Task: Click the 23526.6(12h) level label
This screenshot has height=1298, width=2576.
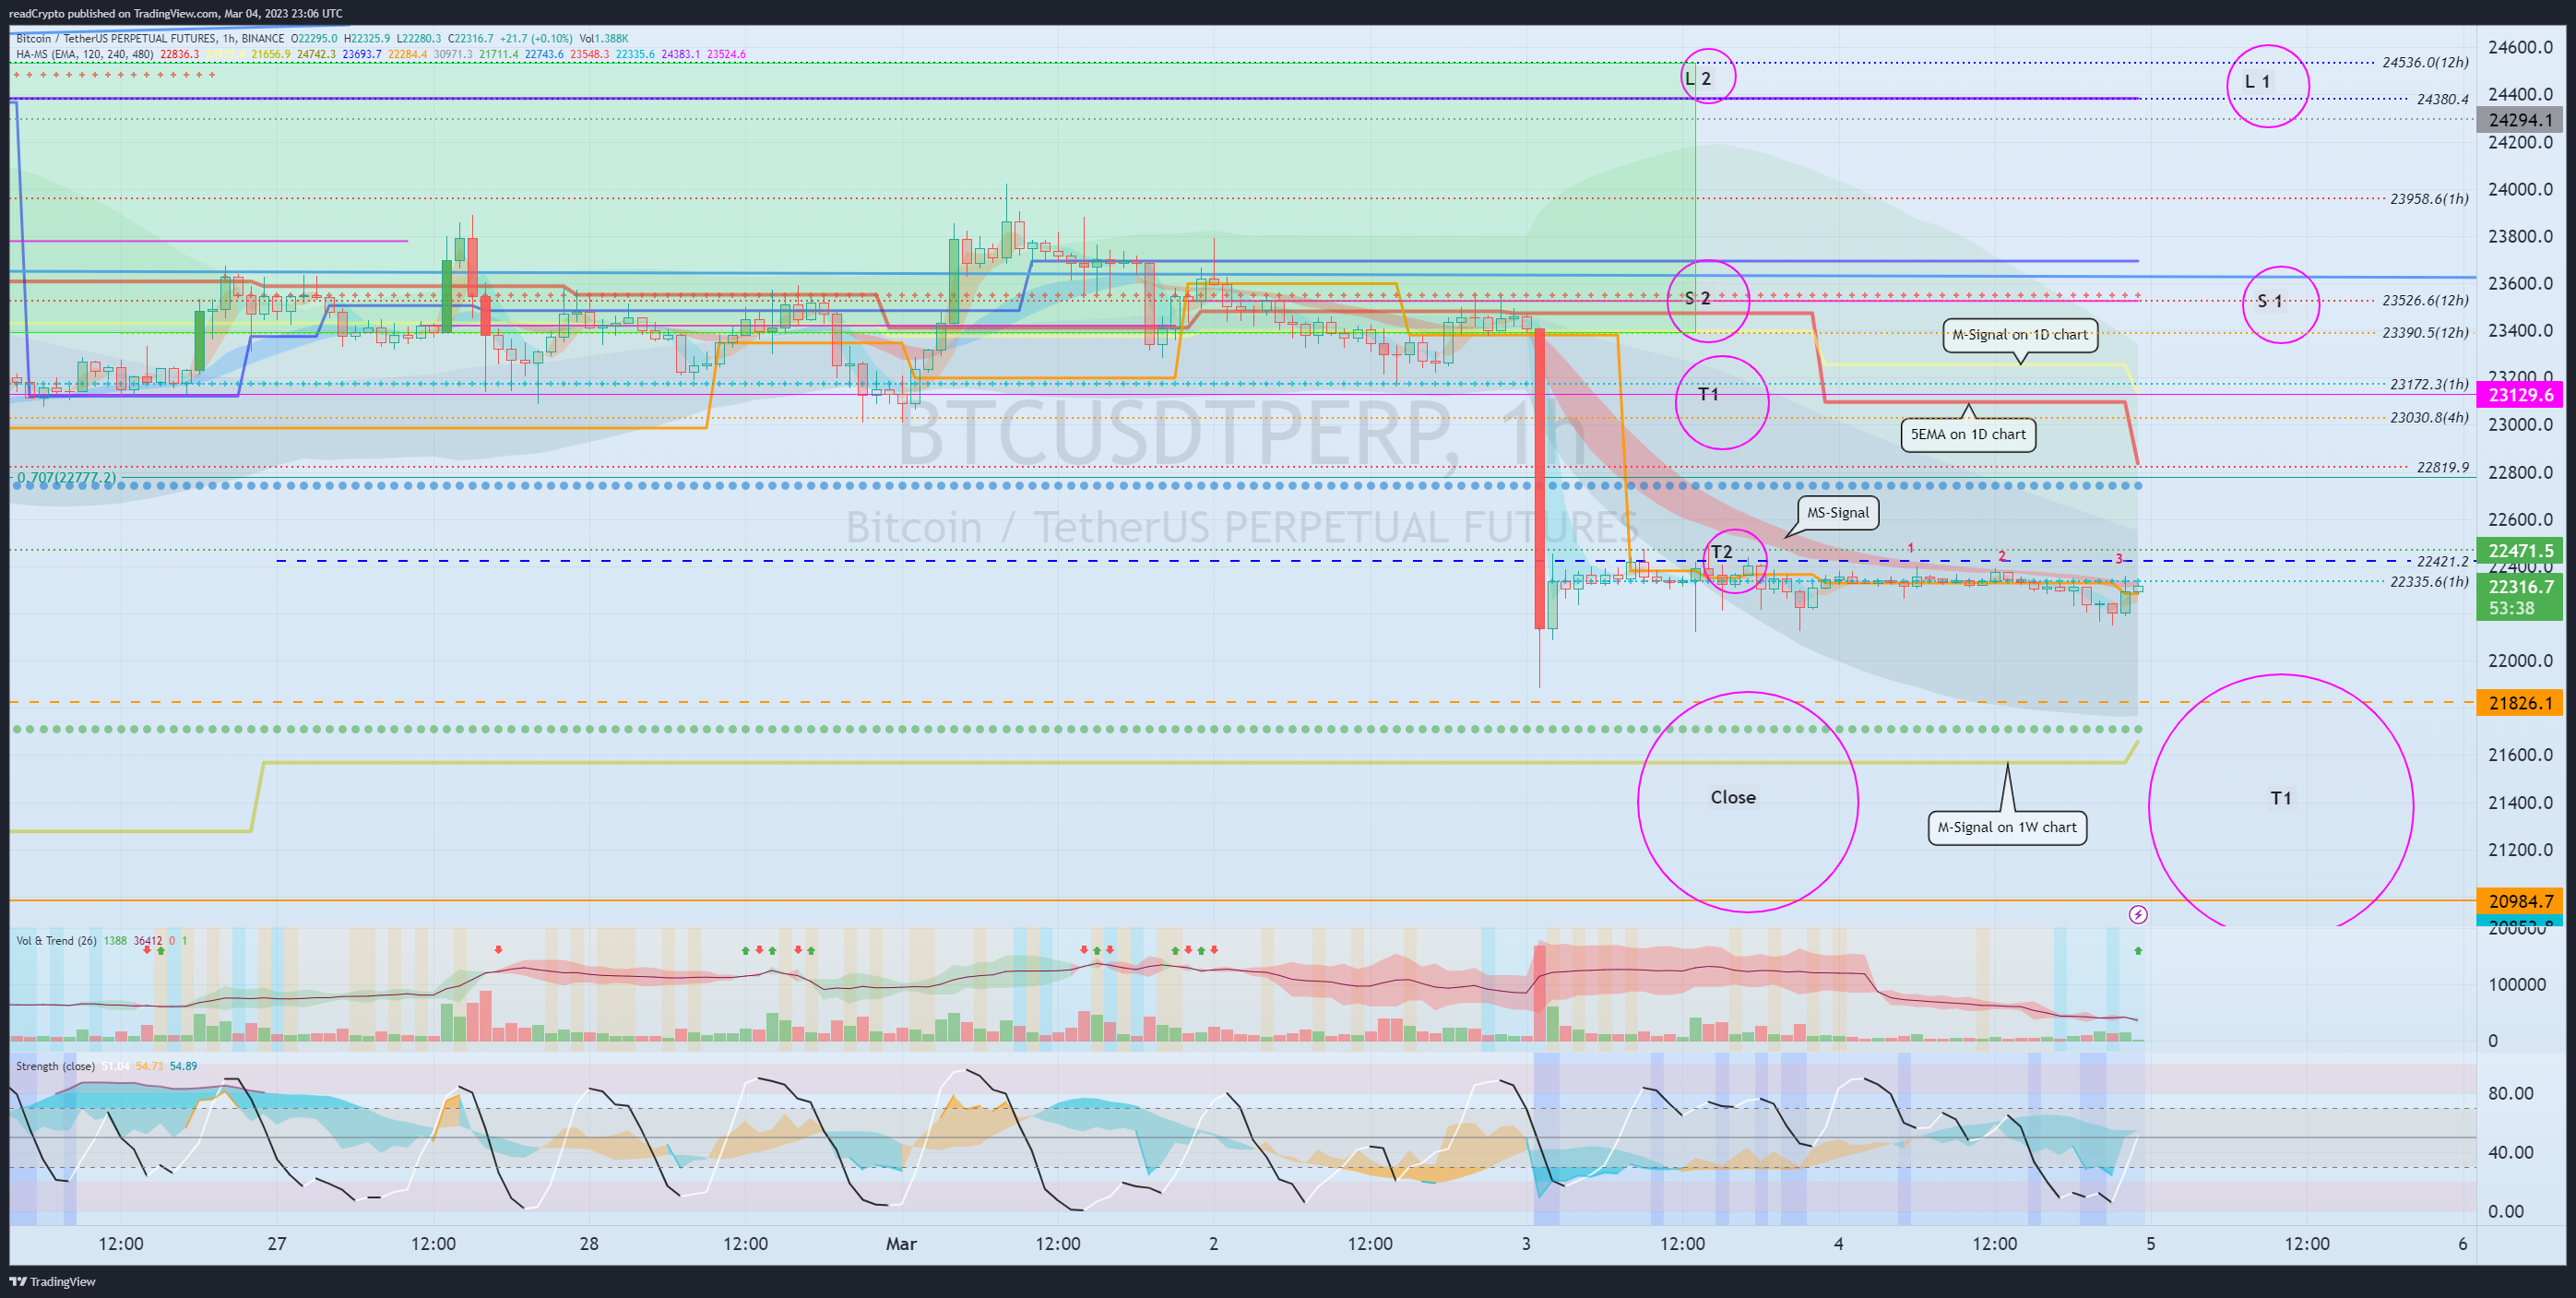Action: [2425, 300]
